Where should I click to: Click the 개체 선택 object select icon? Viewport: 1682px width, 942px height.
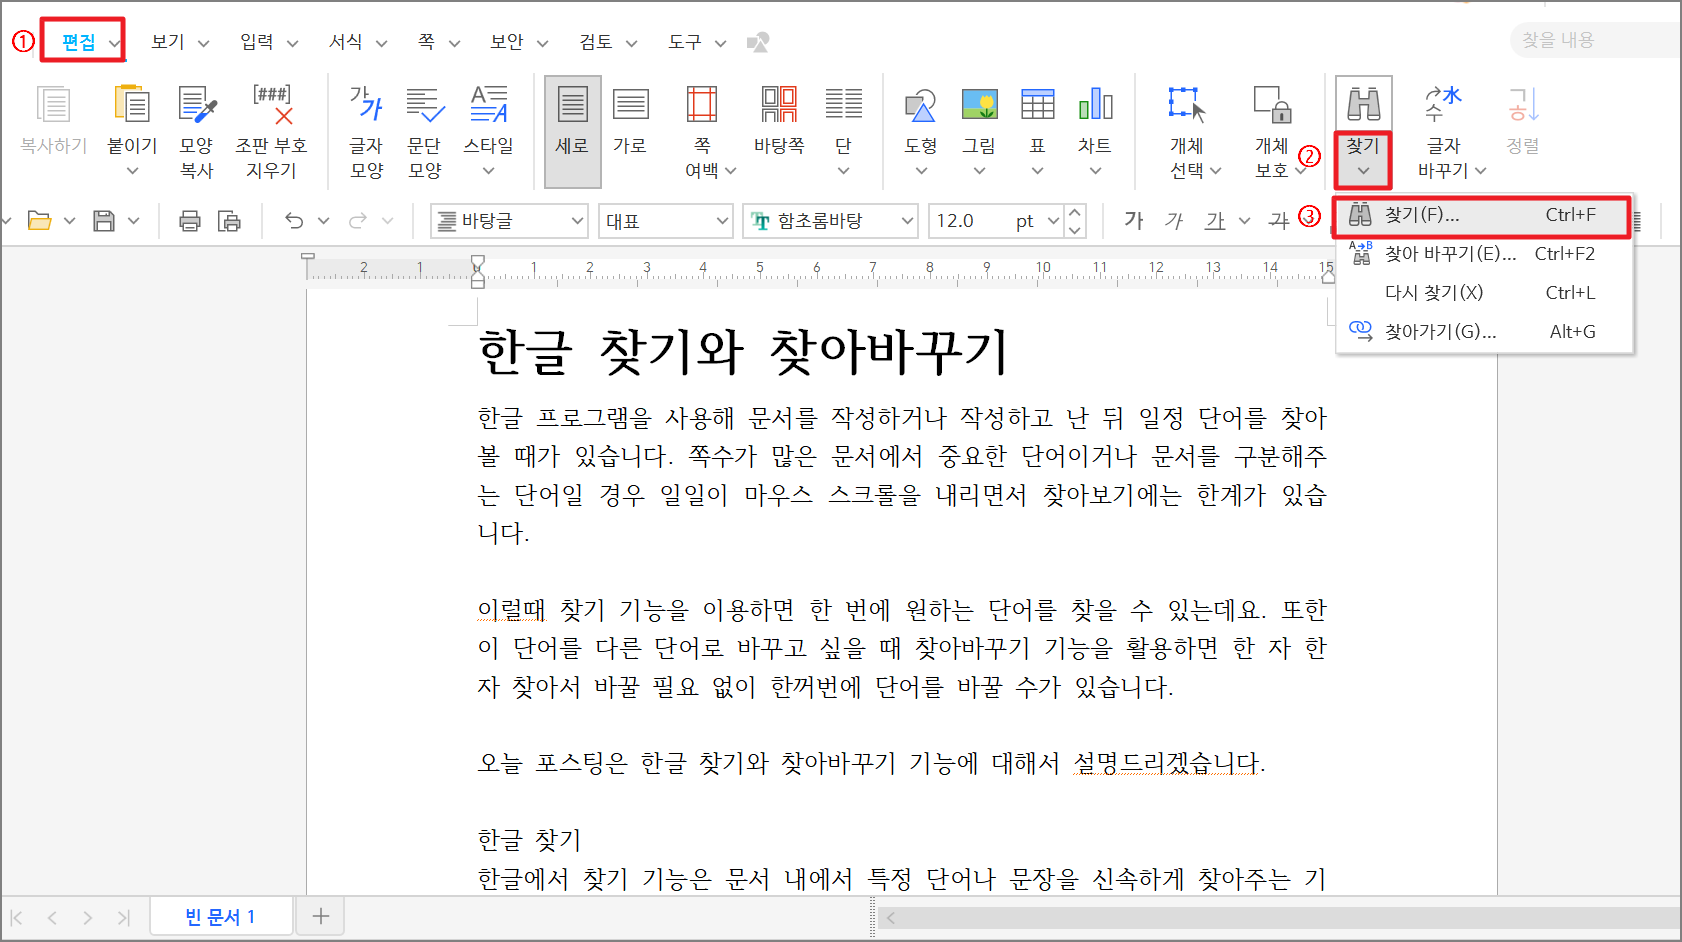click(1187, 105)
